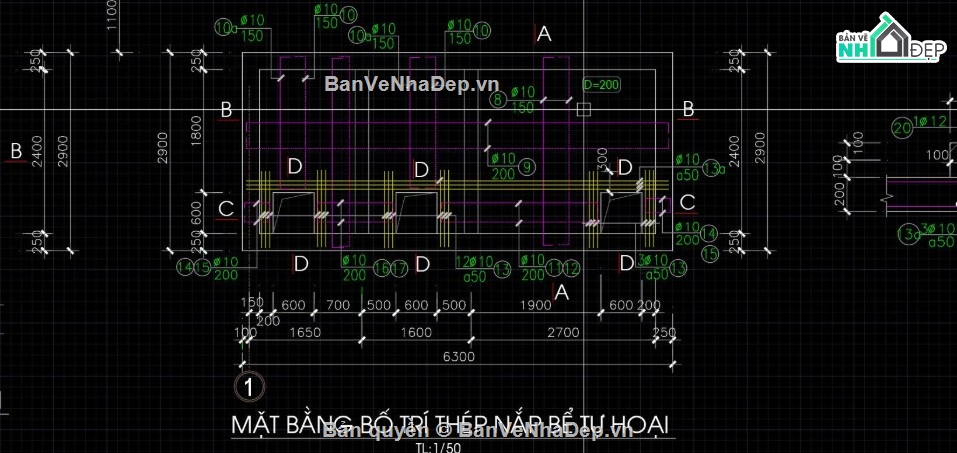Select the grid axis bubble numbered 1
957x453 pixels.
coord(248,386)
